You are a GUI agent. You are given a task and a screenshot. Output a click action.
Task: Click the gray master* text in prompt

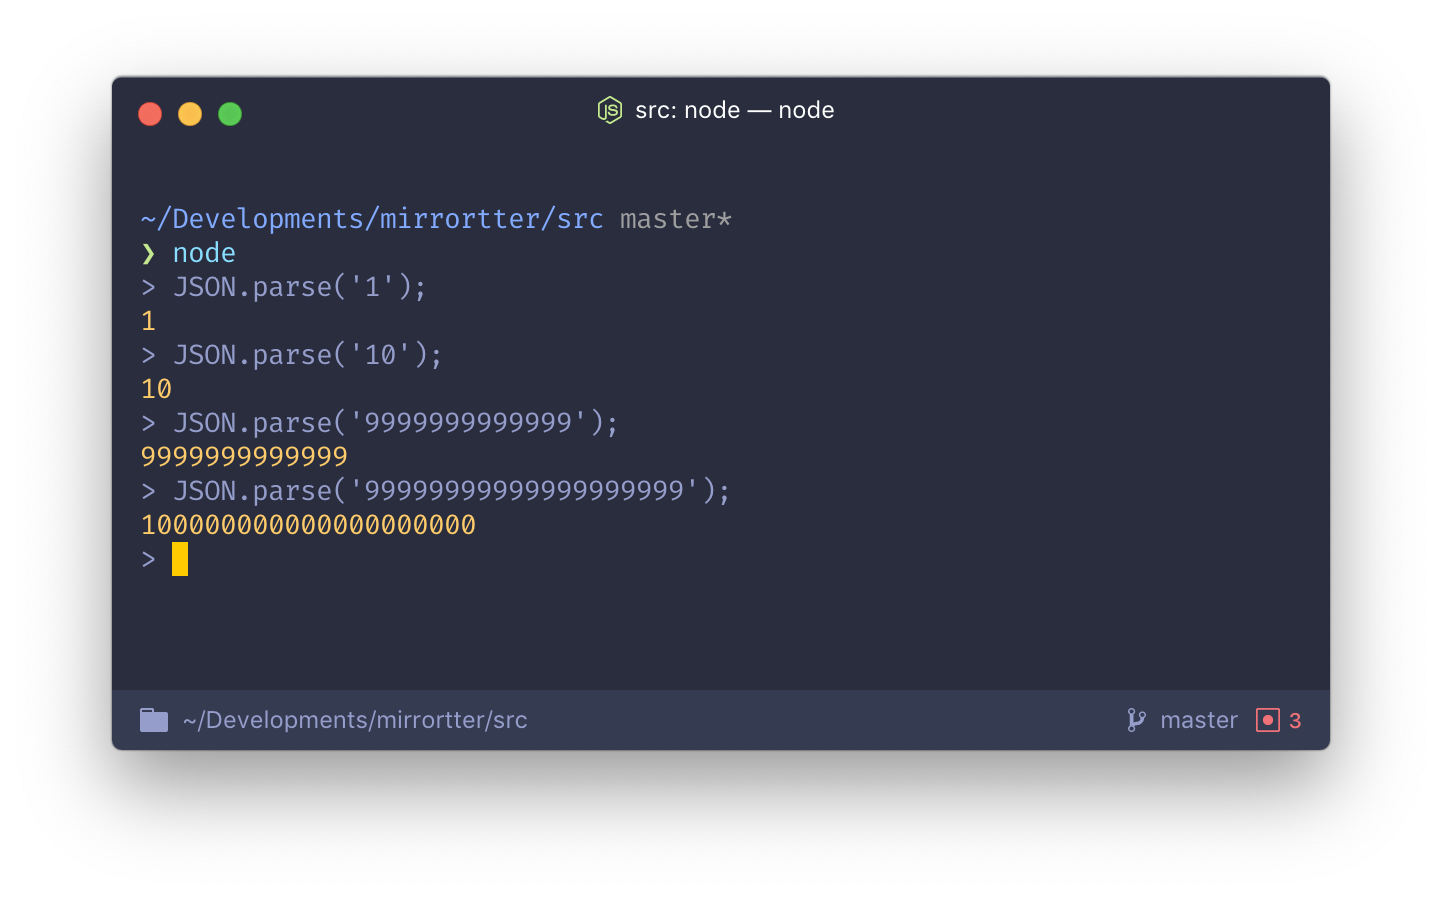coord(676,219)
